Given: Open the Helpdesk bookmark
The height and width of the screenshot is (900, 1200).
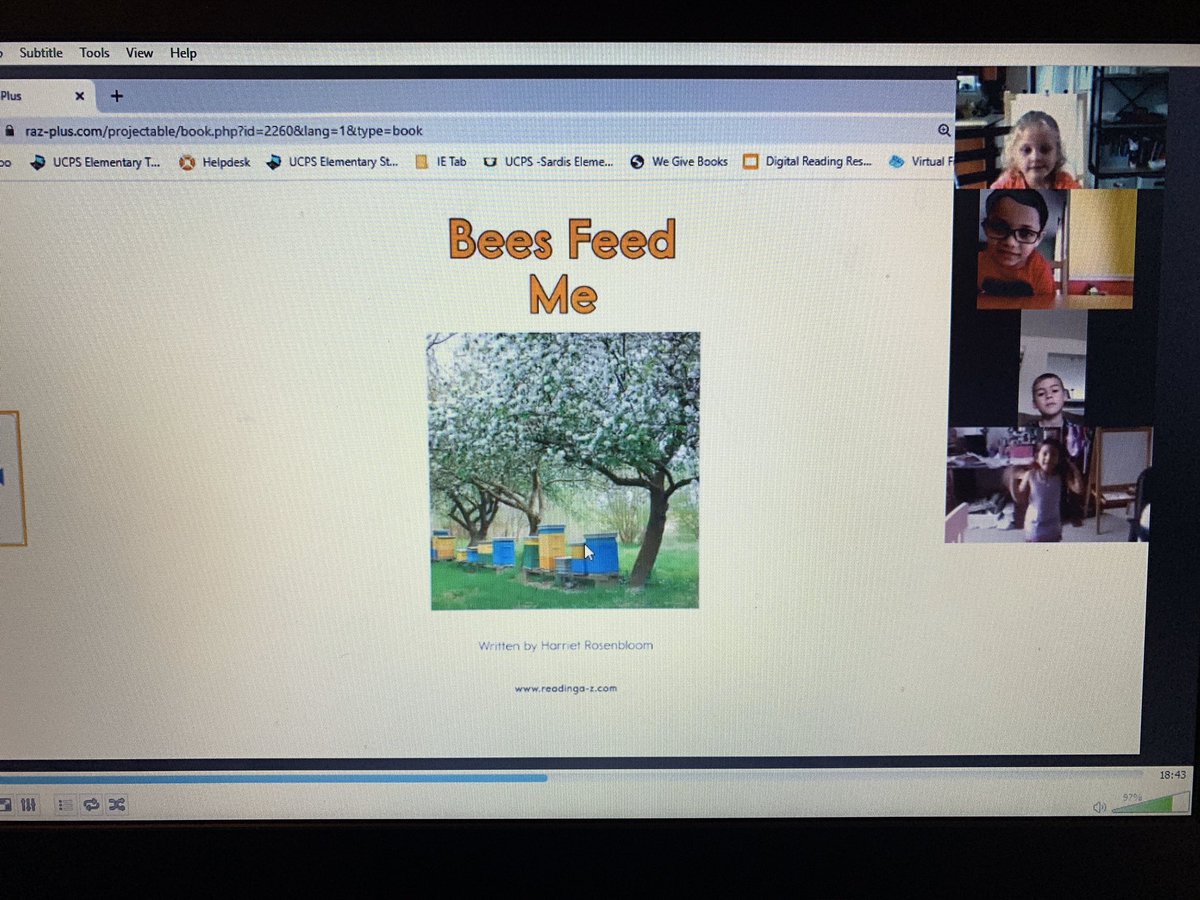Looking at the screenshot, I should coord(215,162).
